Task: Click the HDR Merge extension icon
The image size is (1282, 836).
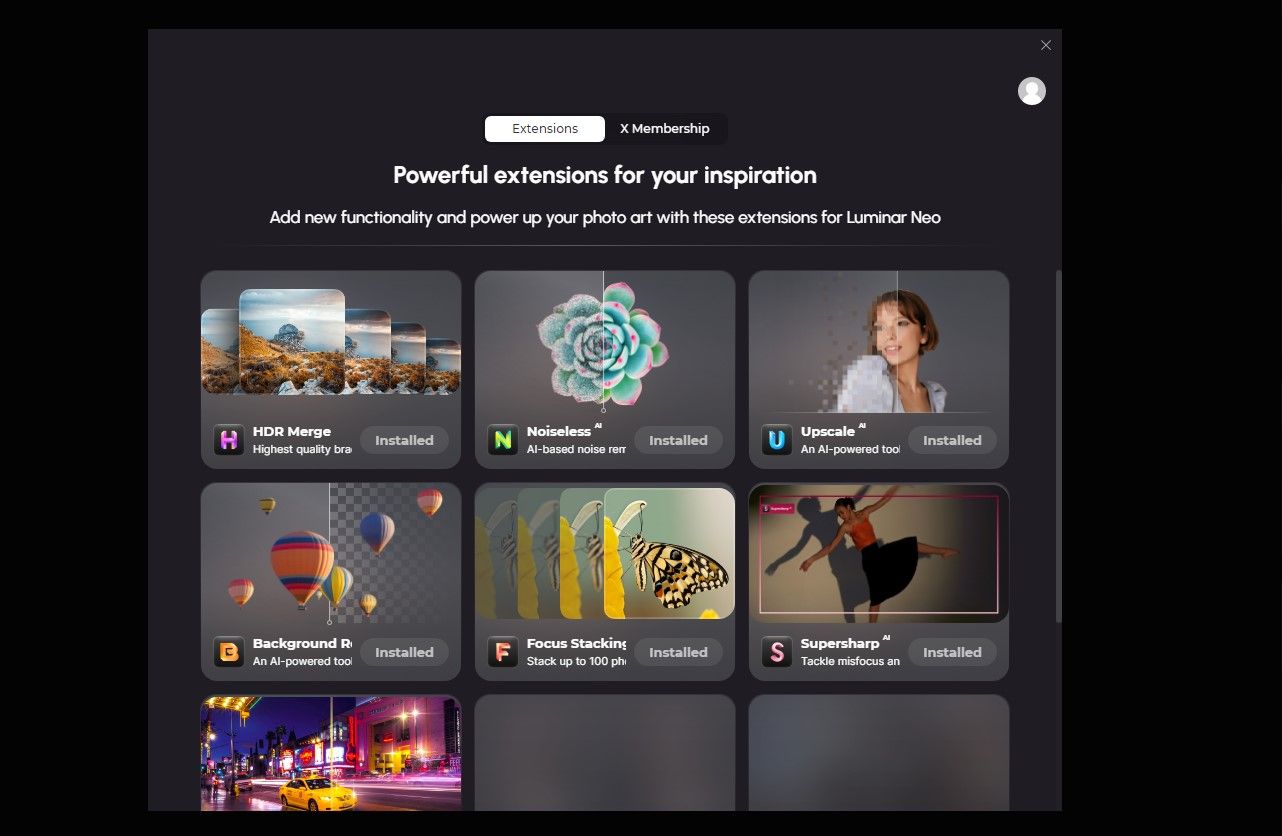Action: point(229,440)
